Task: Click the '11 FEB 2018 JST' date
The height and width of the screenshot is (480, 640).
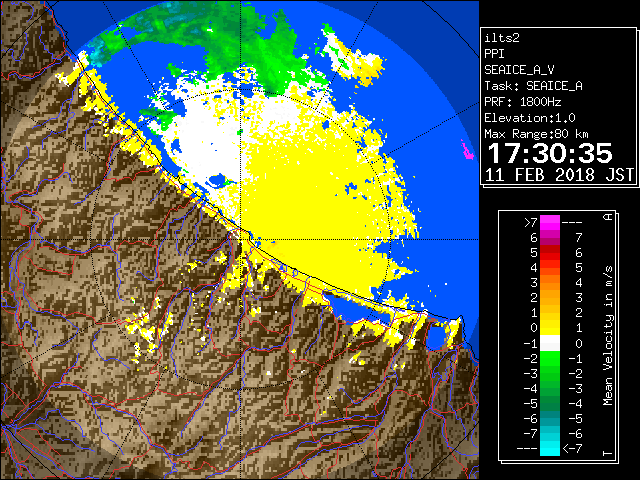Action: point(559,175)
